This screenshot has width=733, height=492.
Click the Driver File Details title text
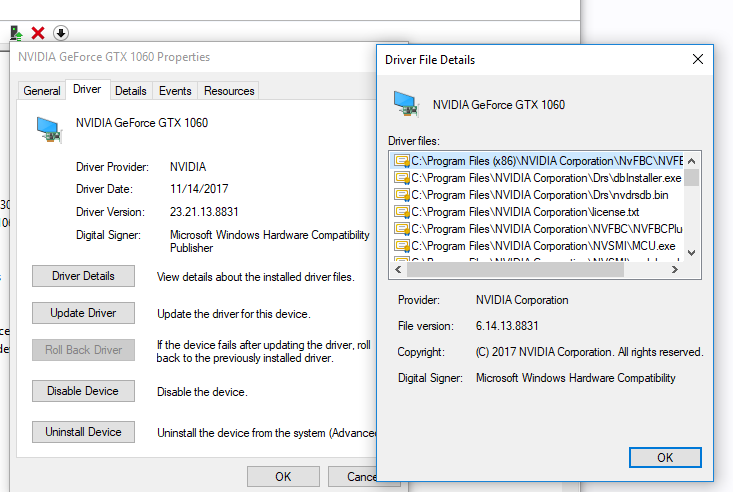pos(430,60)
